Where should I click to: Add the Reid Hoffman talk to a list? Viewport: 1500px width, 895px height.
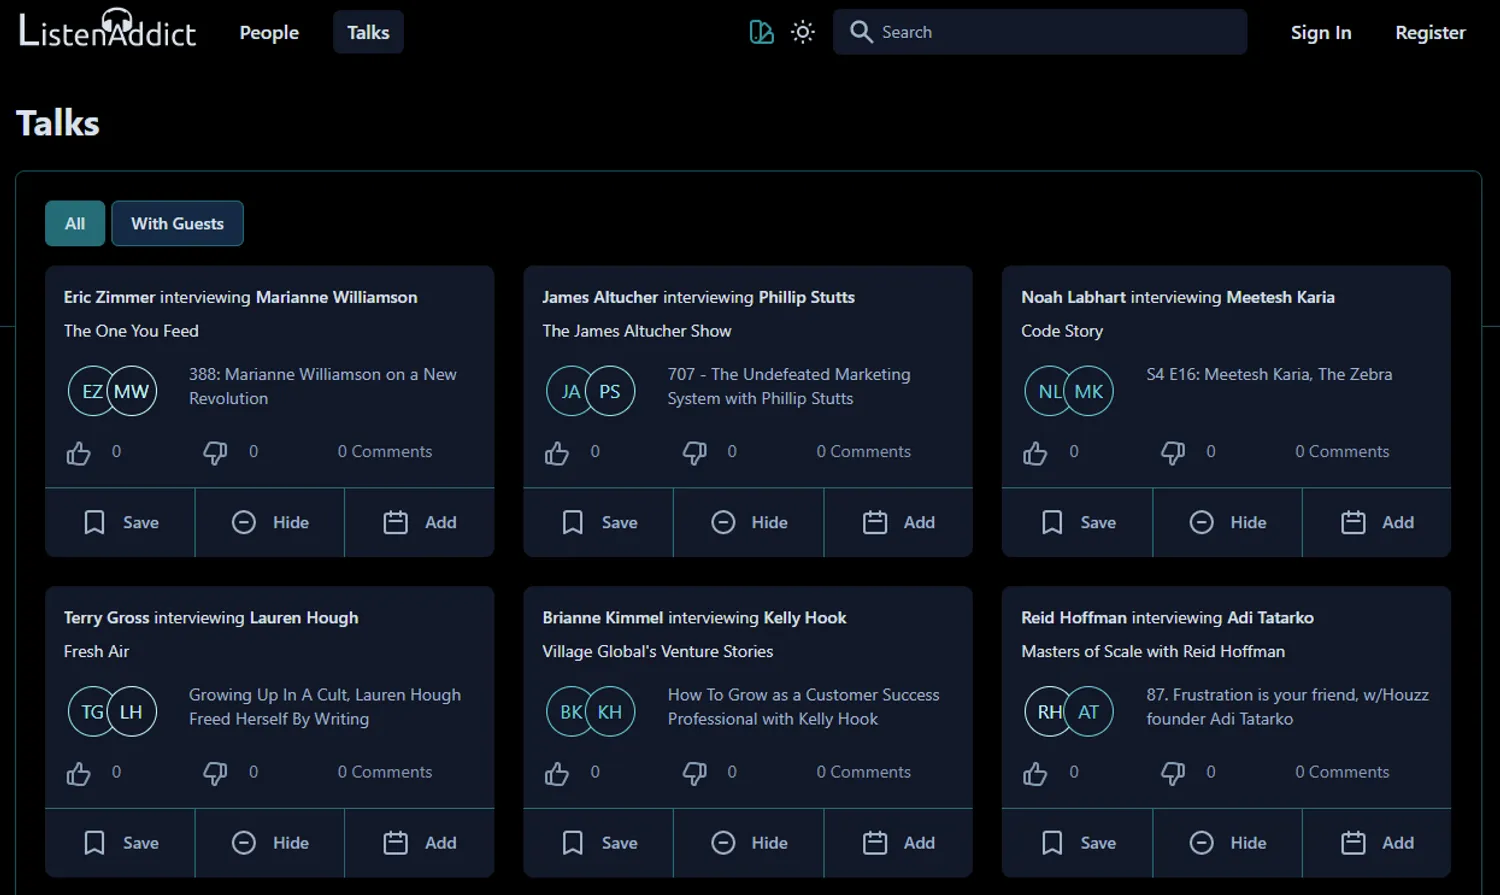(x=1377, y=843)
